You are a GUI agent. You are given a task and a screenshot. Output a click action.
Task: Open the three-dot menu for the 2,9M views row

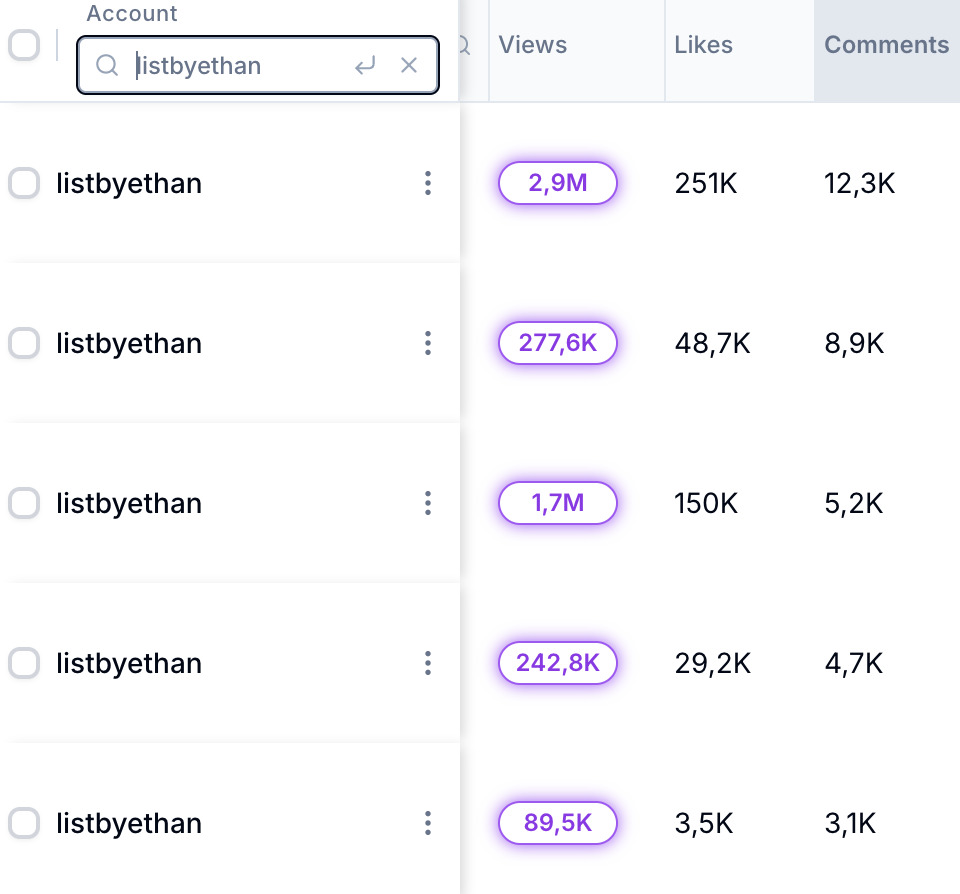(x=428, y=183)
